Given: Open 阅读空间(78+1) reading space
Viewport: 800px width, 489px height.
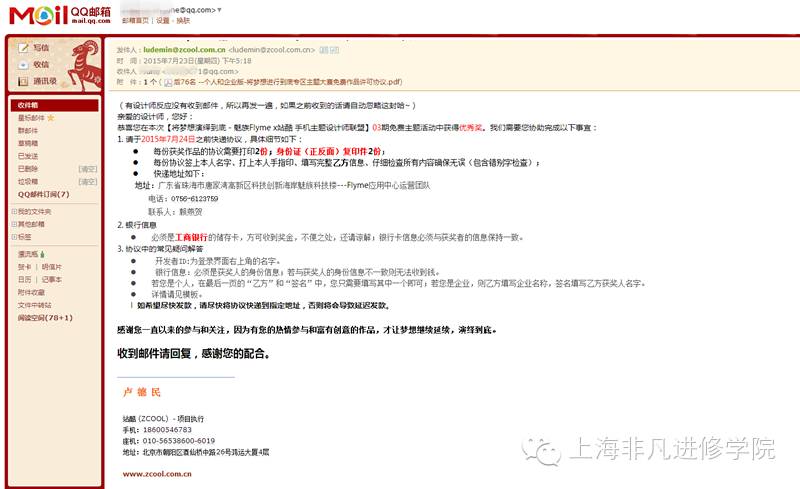Looking at the screenshot, I should 45,318.
